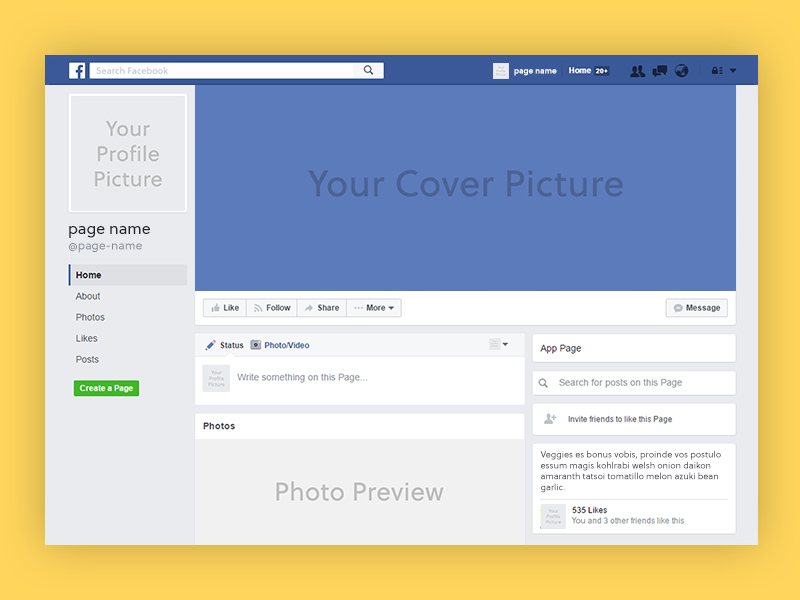Open the More actions dropdown

[374, 307]
